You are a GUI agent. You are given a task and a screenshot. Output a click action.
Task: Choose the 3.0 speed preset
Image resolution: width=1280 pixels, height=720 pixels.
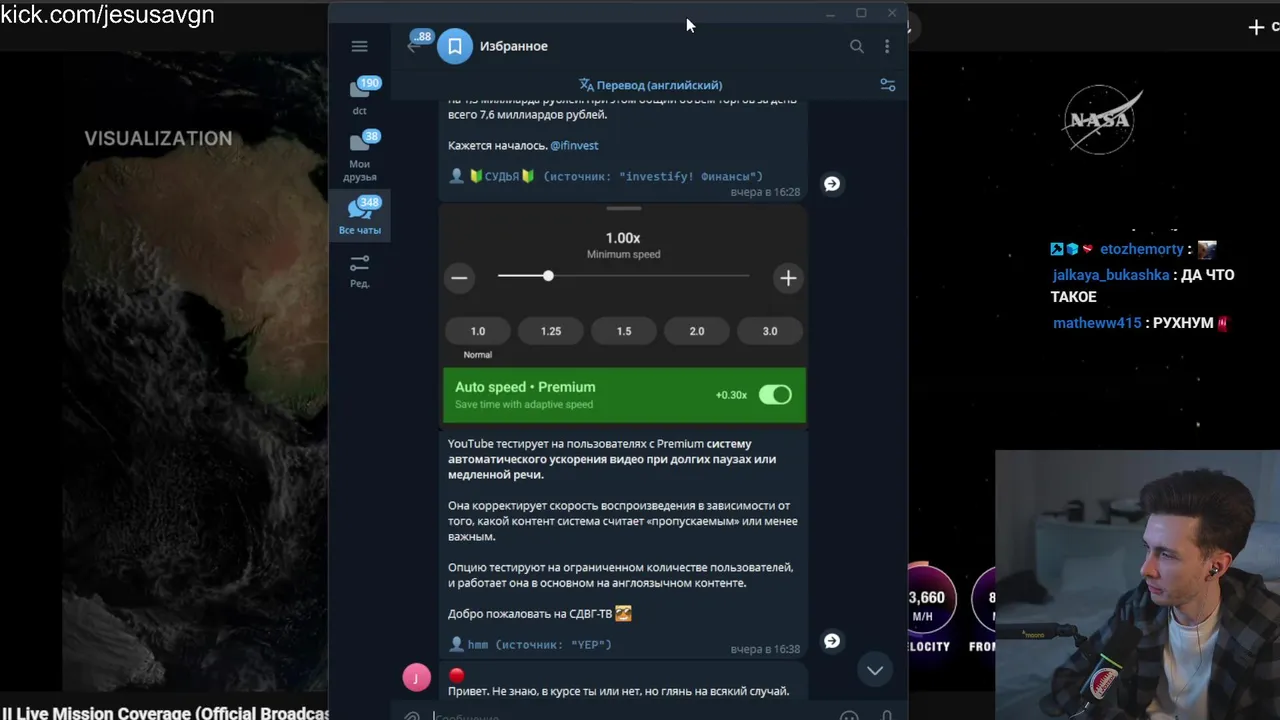pyautogui.click(x=770, y=331)
